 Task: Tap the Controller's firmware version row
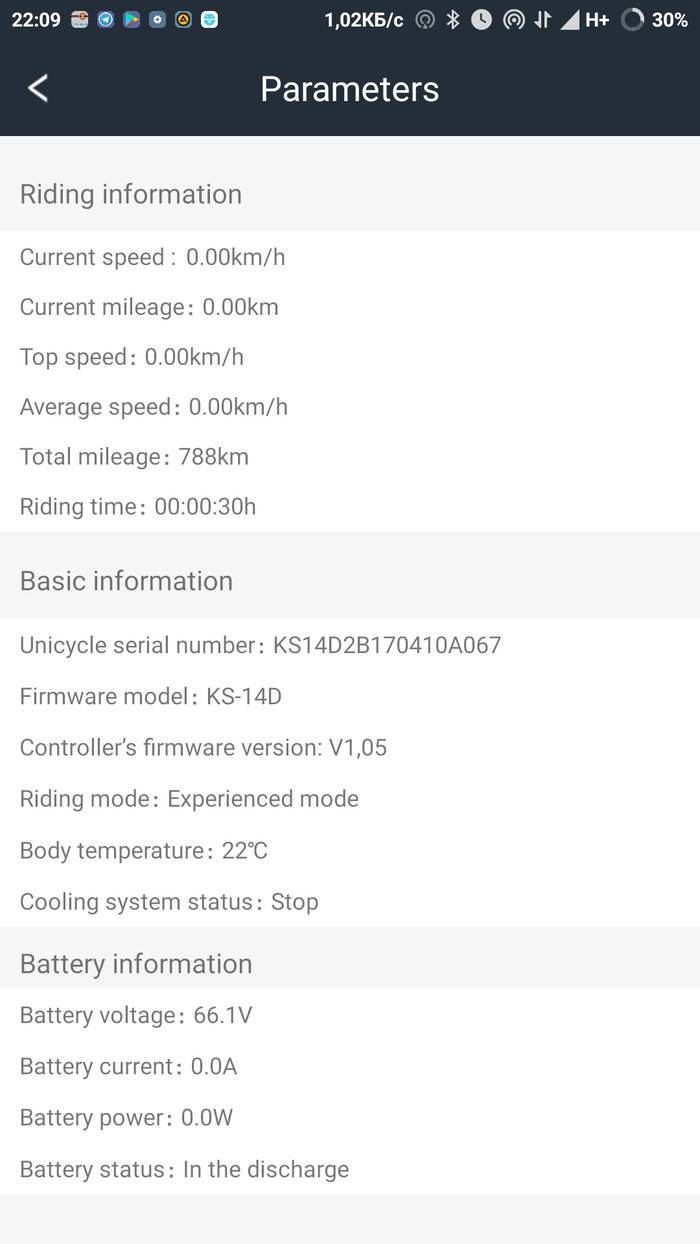[203, 748]
